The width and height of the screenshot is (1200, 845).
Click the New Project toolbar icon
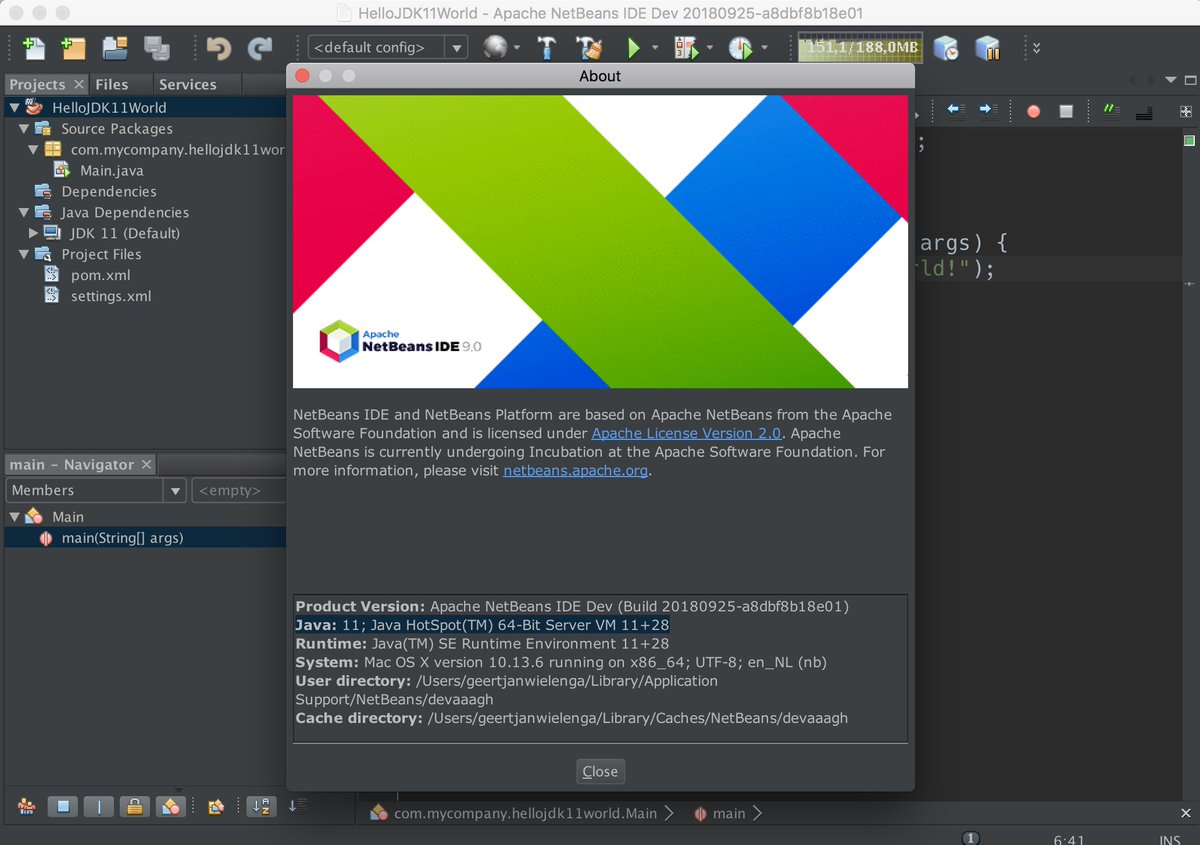click(73, 47)
